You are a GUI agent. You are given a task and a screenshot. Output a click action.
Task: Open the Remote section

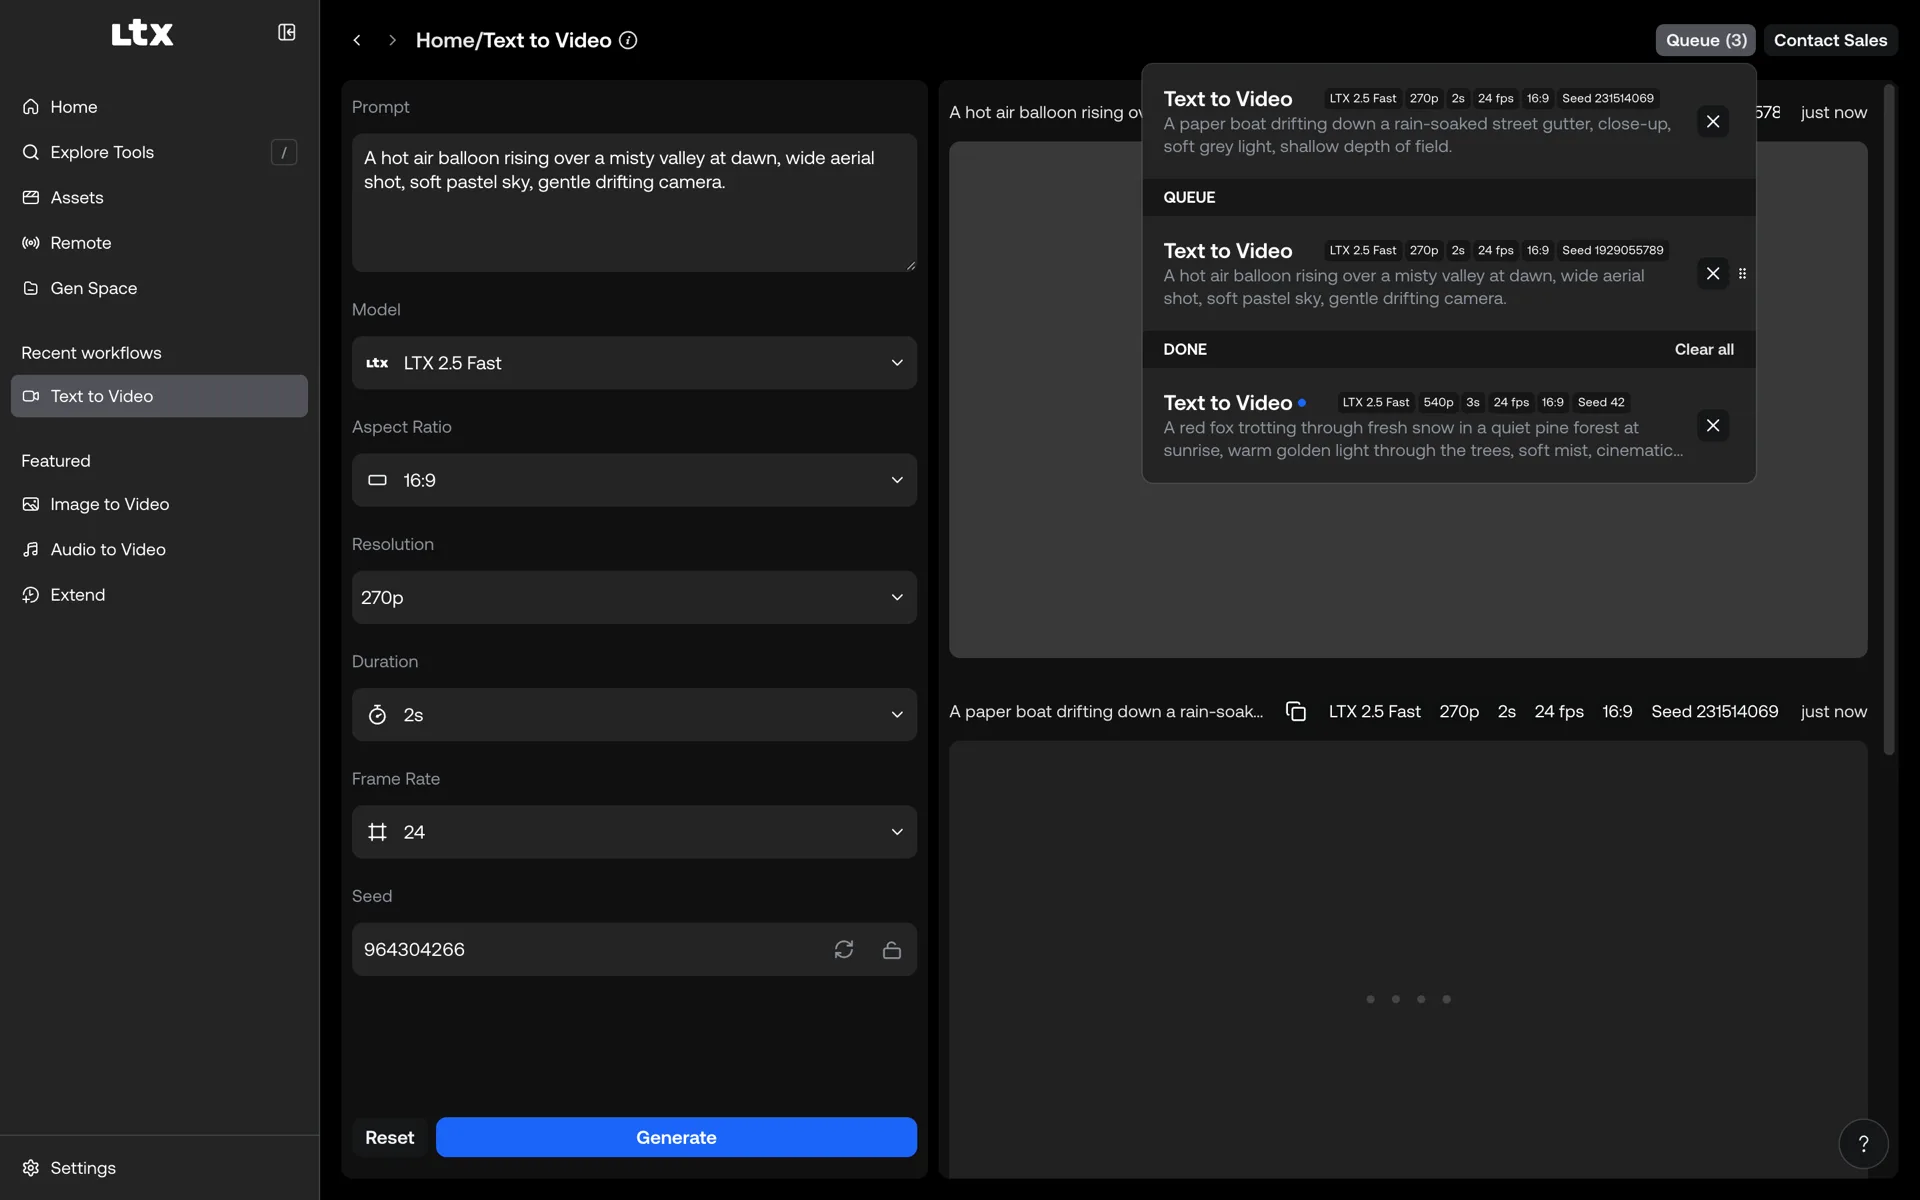[x=160, y=243]
